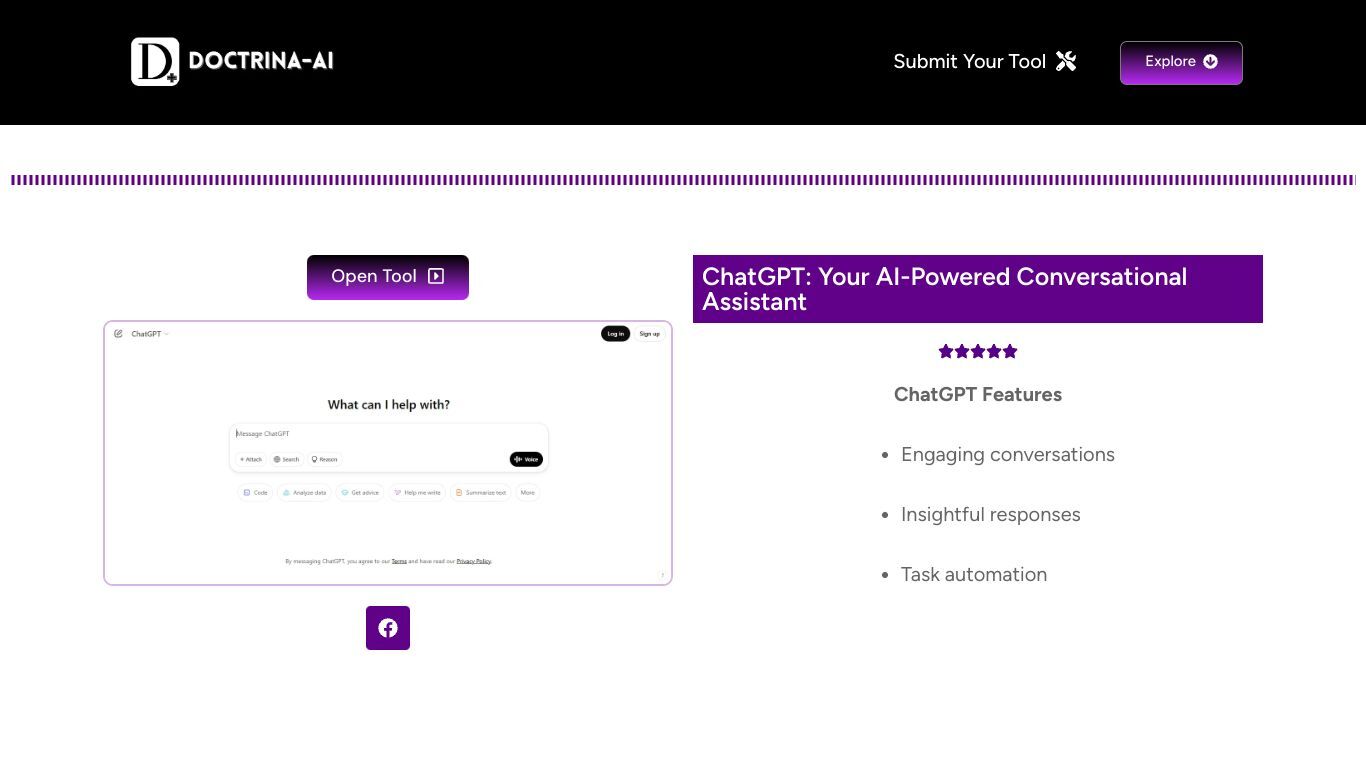
Task: Click the Insightful responses bullet
Action: pos(990,514)
